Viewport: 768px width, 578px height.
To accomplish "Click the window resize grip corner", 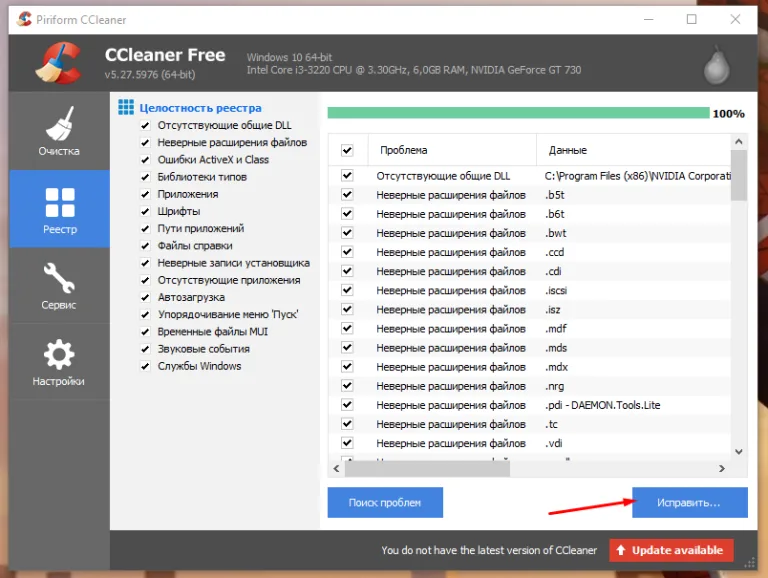I will tap(750, 563).
